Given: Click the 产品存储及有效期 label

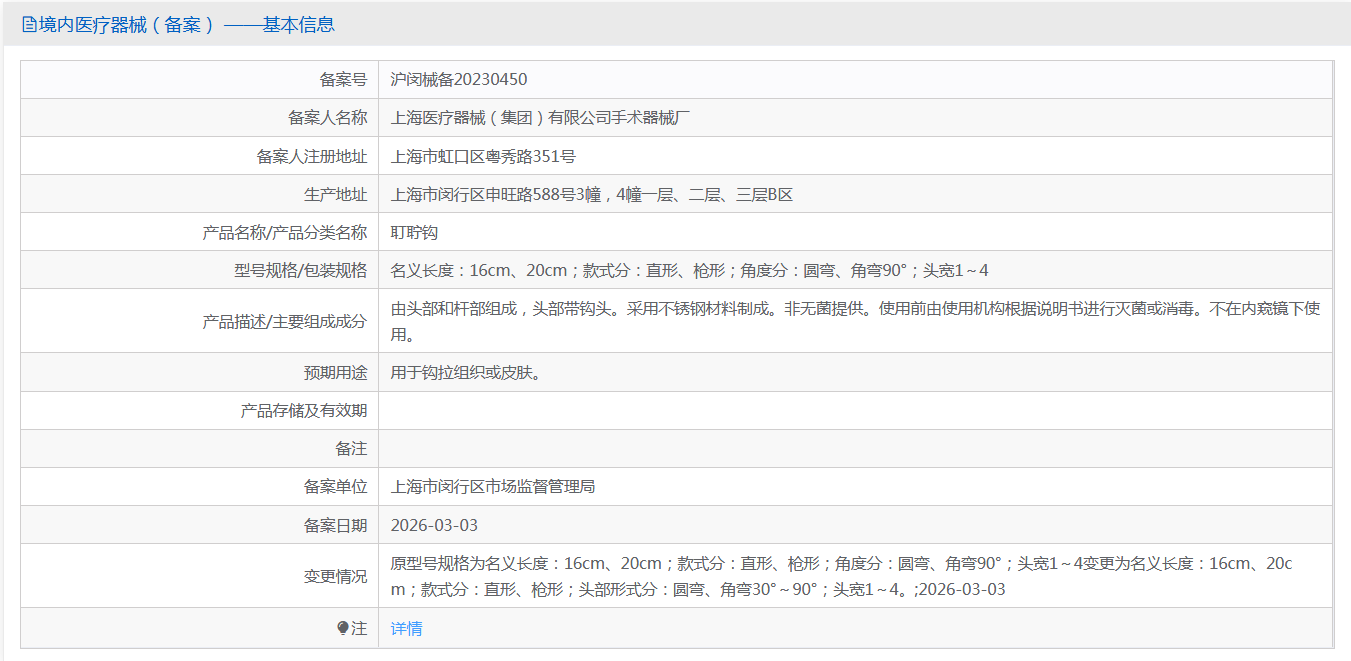Looking at the screenshot, I should tap(304, 411).
